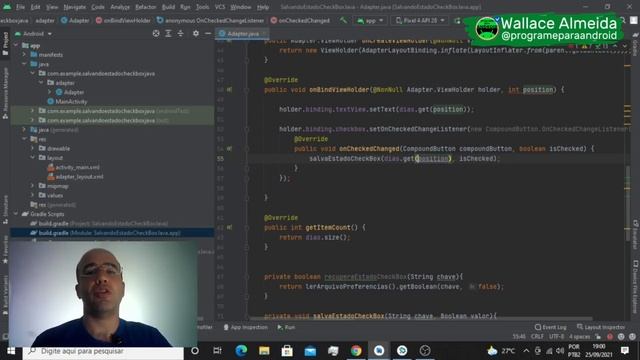Expand the manifests folder
This screenshot has width=640, height=360.
[x=24, y=55]
